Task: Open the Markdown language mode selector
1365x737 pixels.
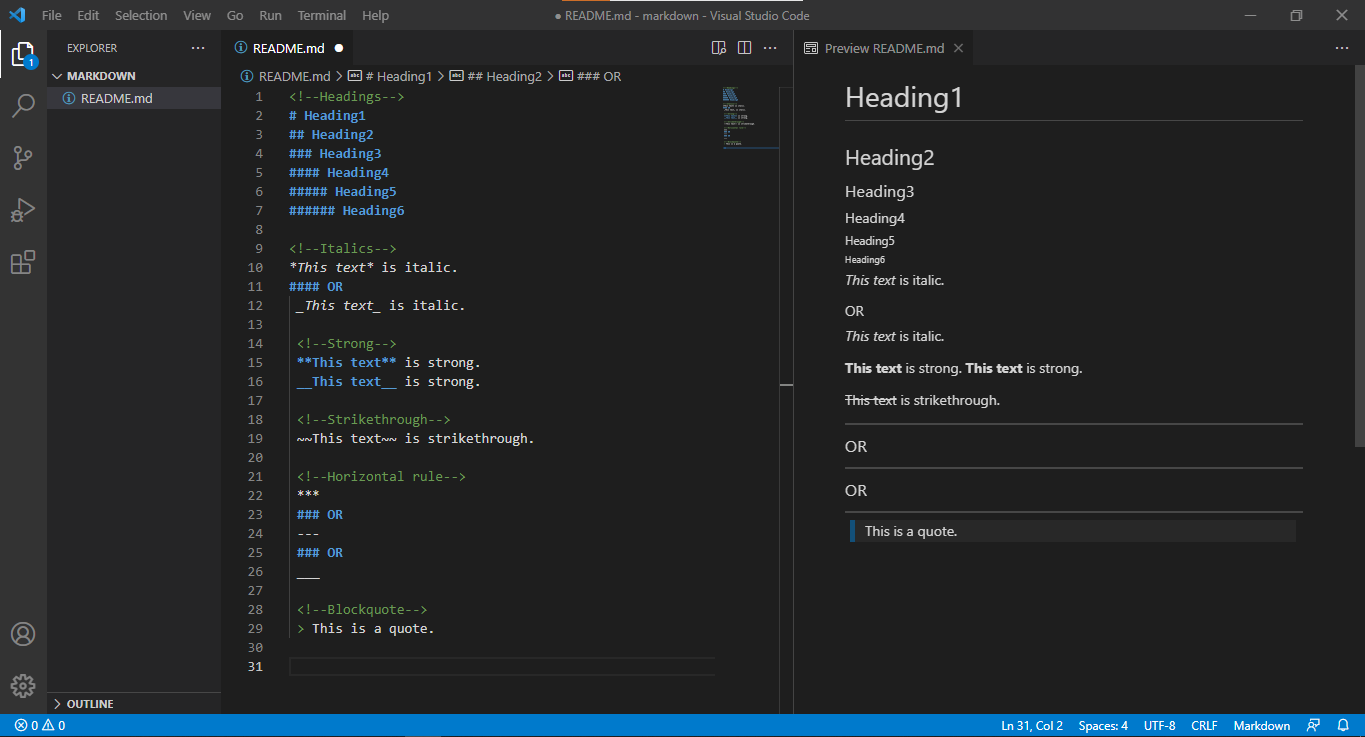Action: point(1261,725)
